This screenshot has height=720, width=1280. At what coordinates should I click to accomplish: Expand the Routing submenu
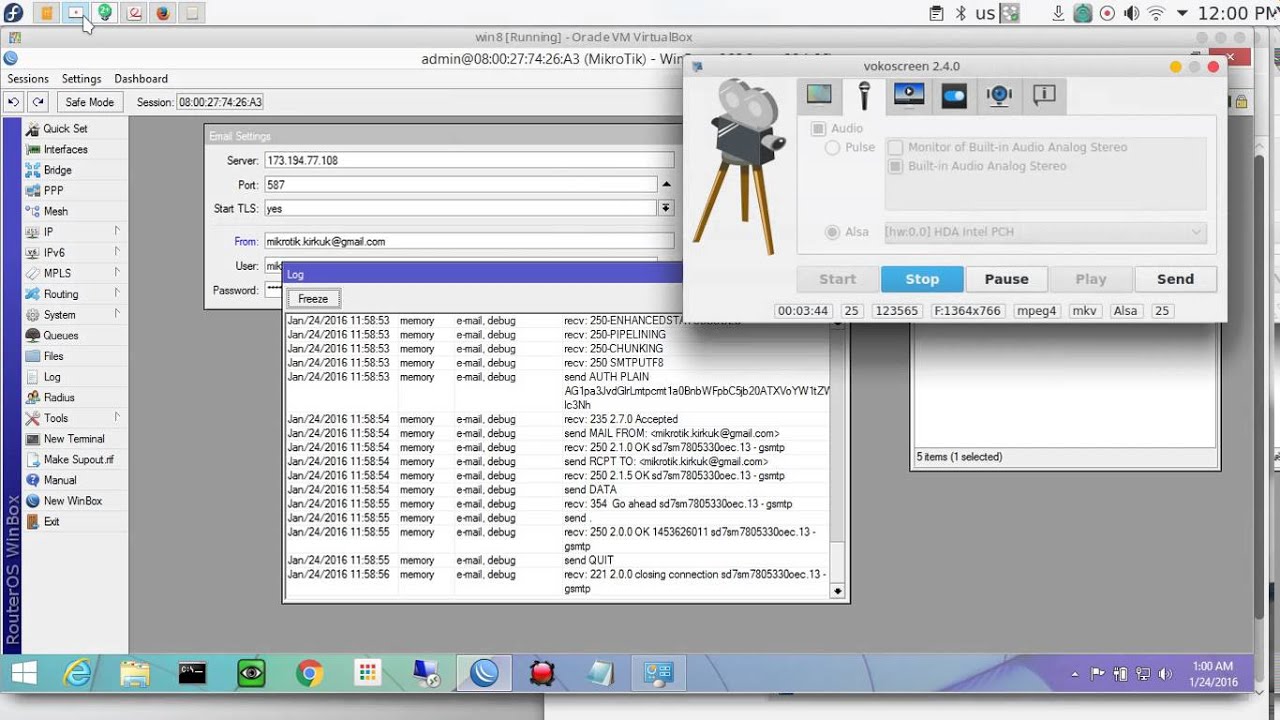tap(116, 293)
